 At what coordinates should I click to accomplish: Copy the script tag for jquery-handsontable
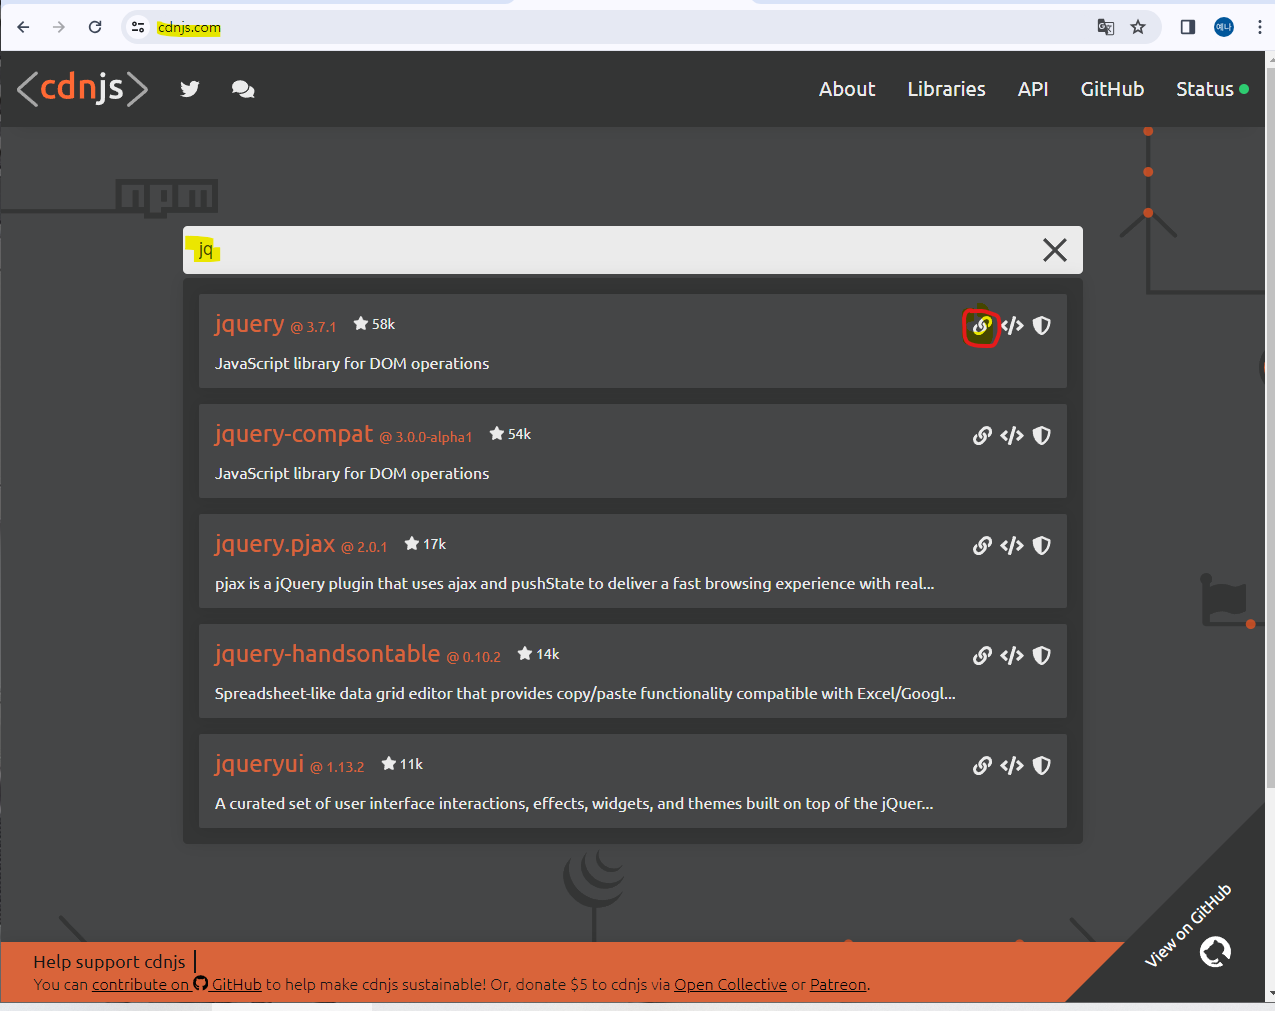pyautogui.click(x=1012, y=656)
